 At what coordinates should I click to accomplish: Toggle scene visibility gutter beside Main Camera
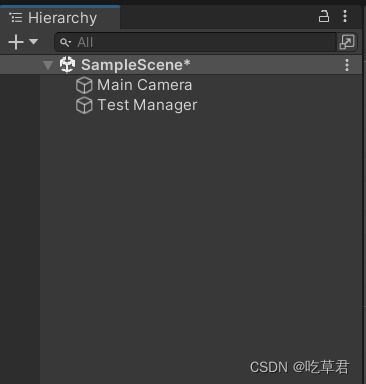click(20, 85)
